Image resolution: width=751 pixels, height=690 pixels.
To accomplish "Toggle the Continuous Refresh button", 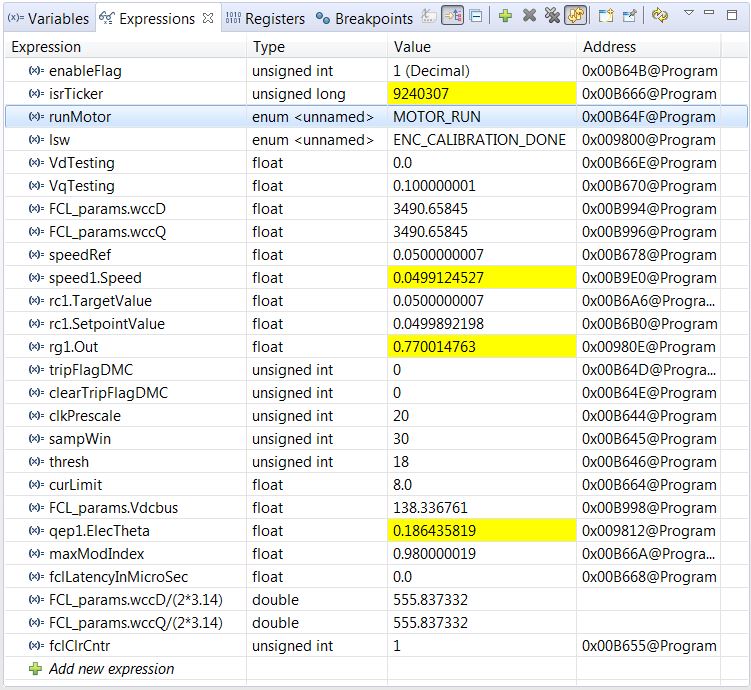I will (x=575, y=17).
